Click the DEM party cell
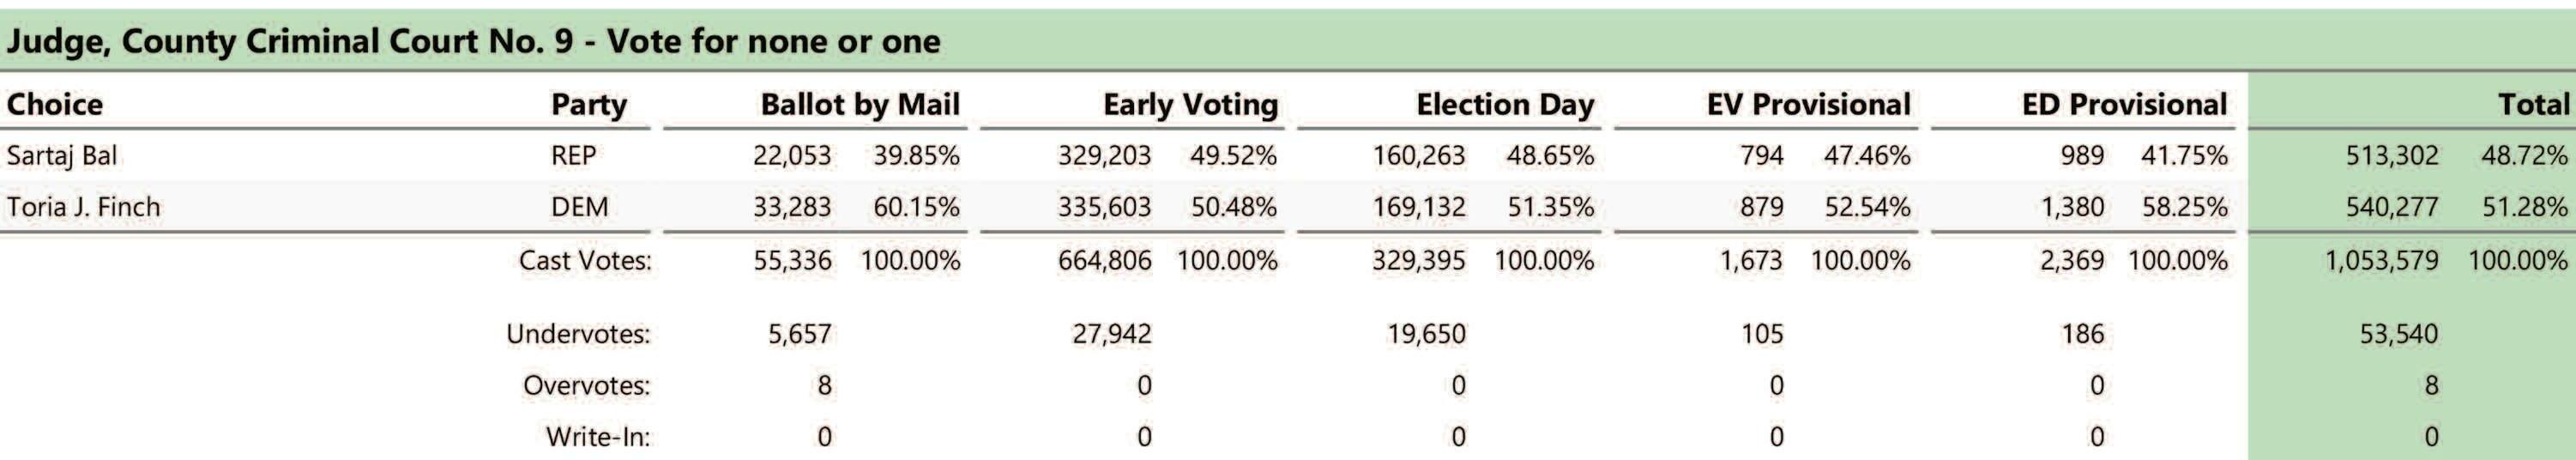 (x=579, y=207)
